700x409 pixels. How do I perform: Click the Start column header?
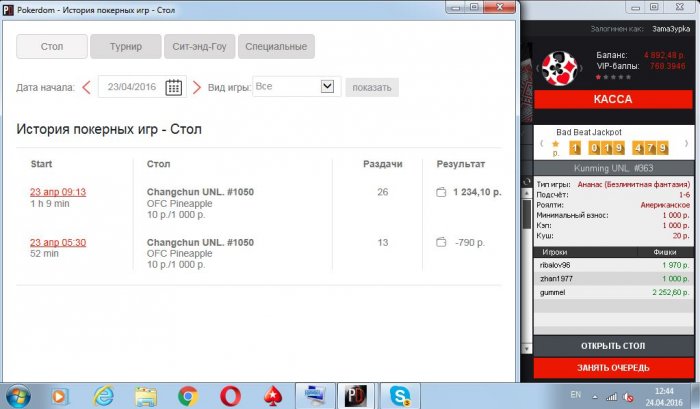tap(42, 164)
